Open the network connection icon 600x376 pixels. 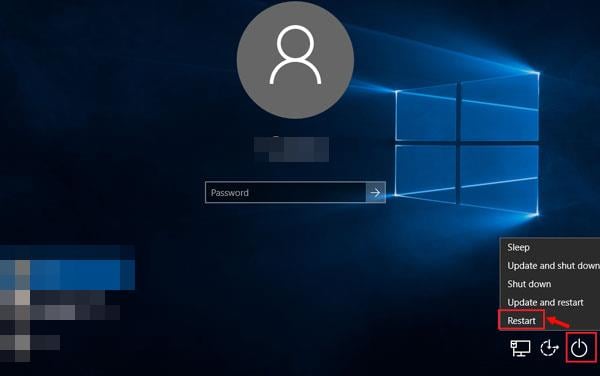click(x=520, y=348)
